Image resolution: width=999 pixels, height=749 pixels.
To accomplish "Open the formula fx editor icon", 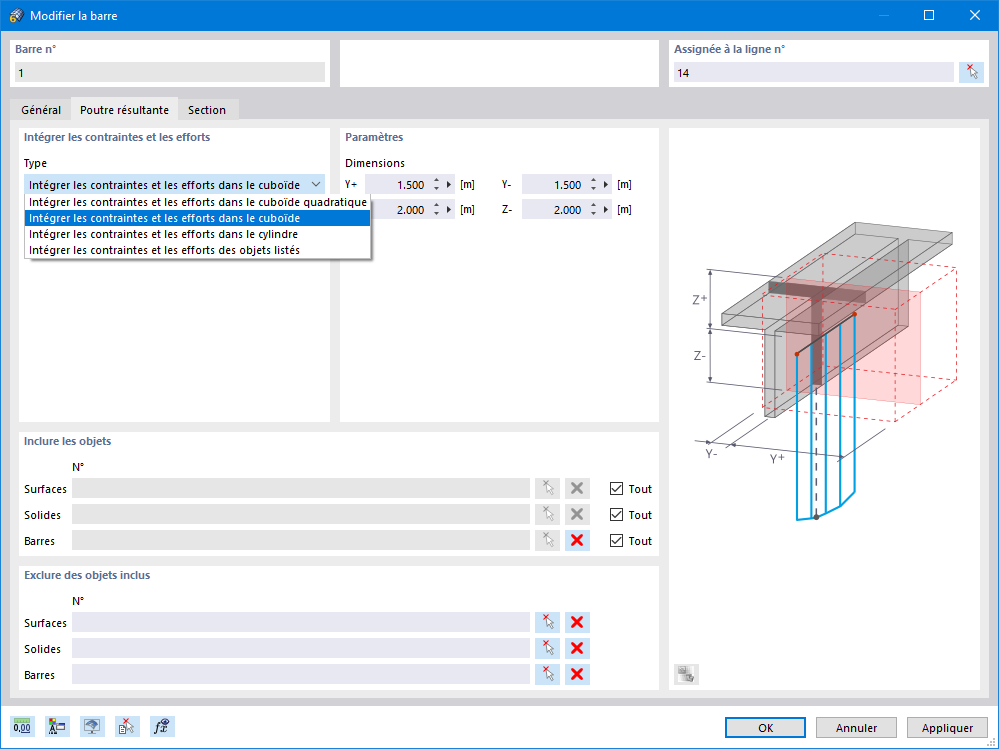I will 162,726.
